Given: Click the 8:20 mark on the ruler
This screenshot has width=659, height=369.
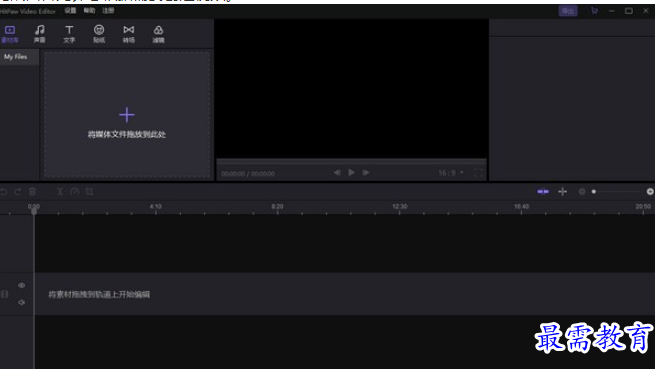Looking at the screenshot, I should coord(277,206).
